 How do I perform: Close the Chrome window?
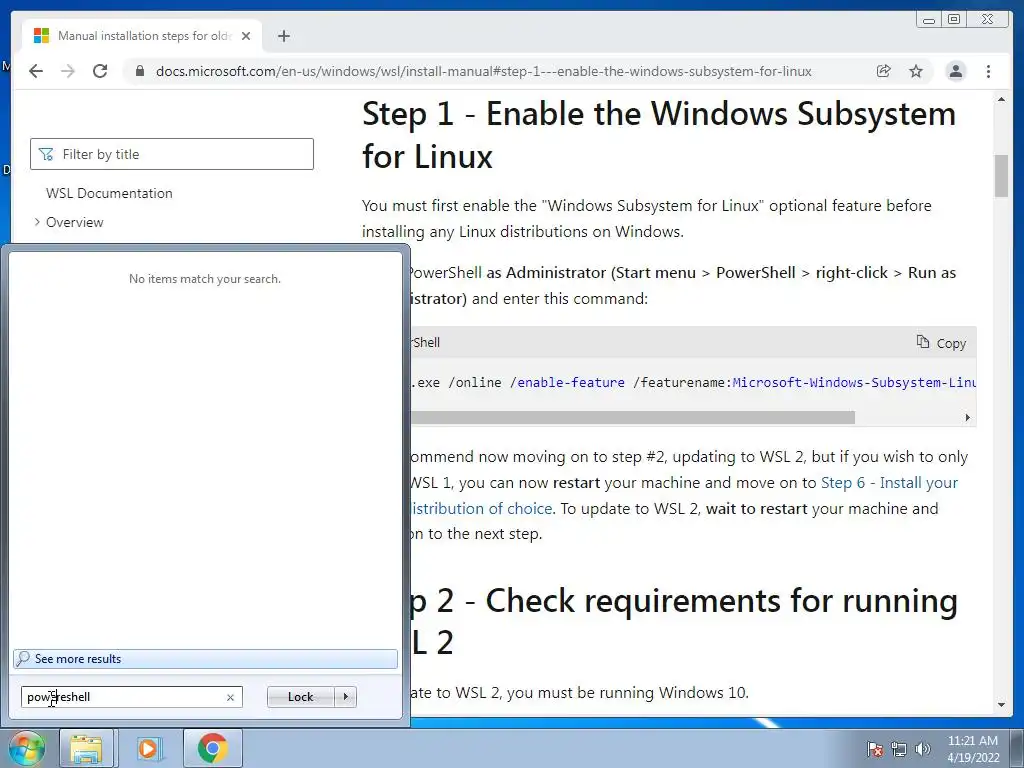pyautogui.click(x=988, y=20)
